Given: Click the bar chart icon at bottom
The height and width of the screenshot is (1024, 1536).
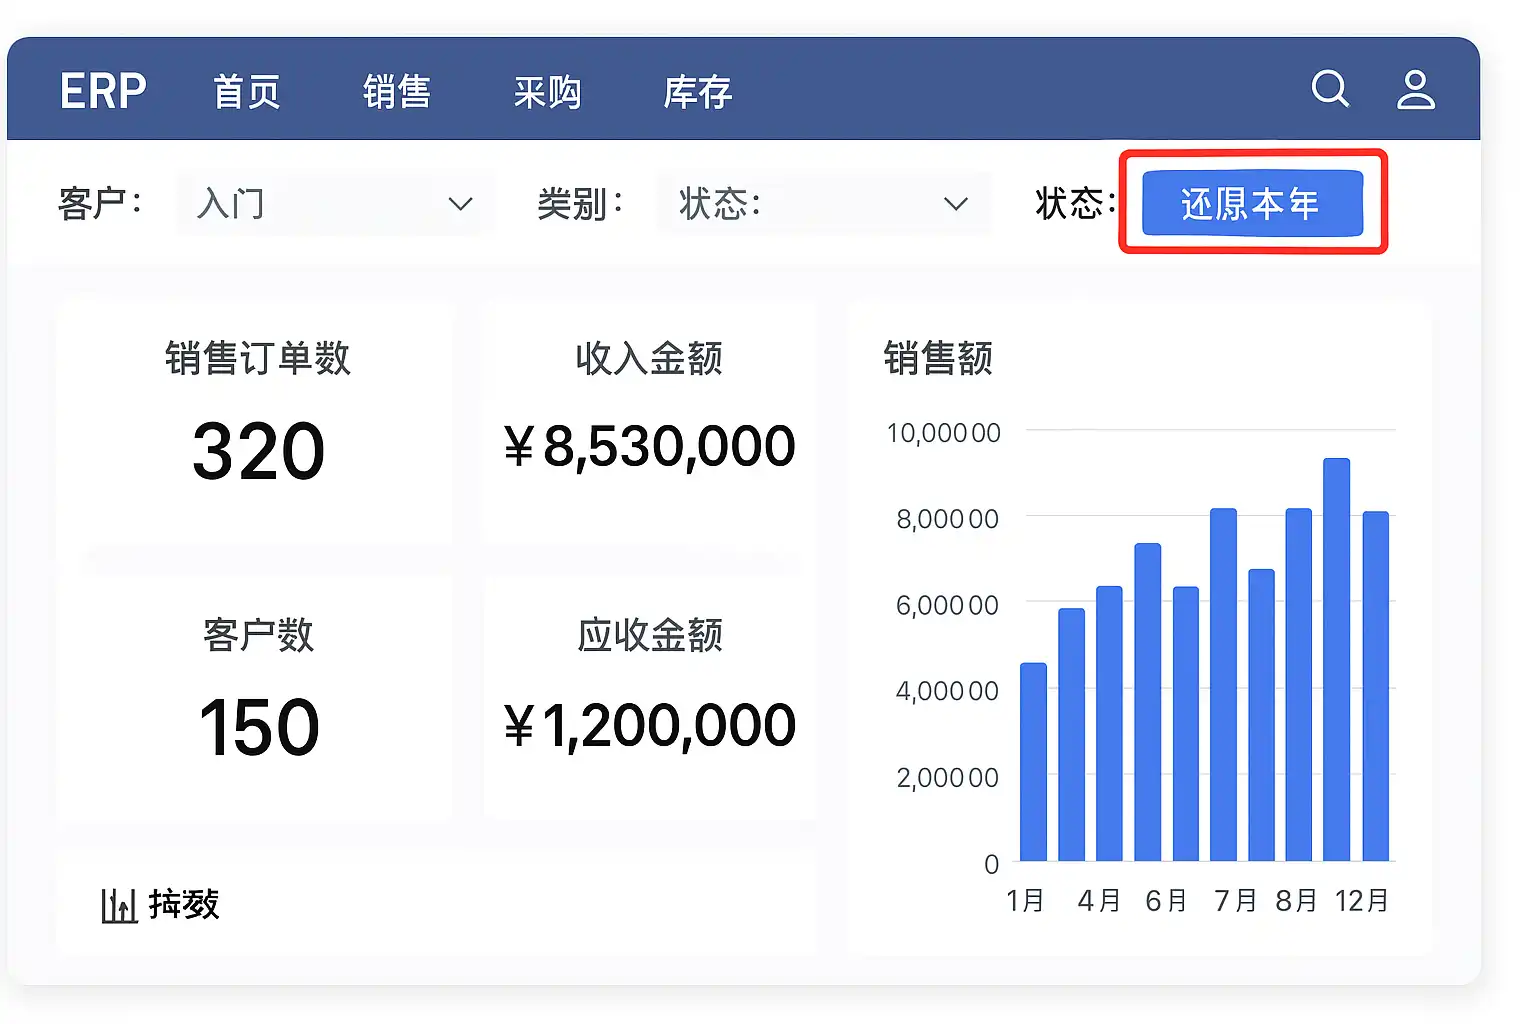Looking at the screenshot, I should pos(119,905).
